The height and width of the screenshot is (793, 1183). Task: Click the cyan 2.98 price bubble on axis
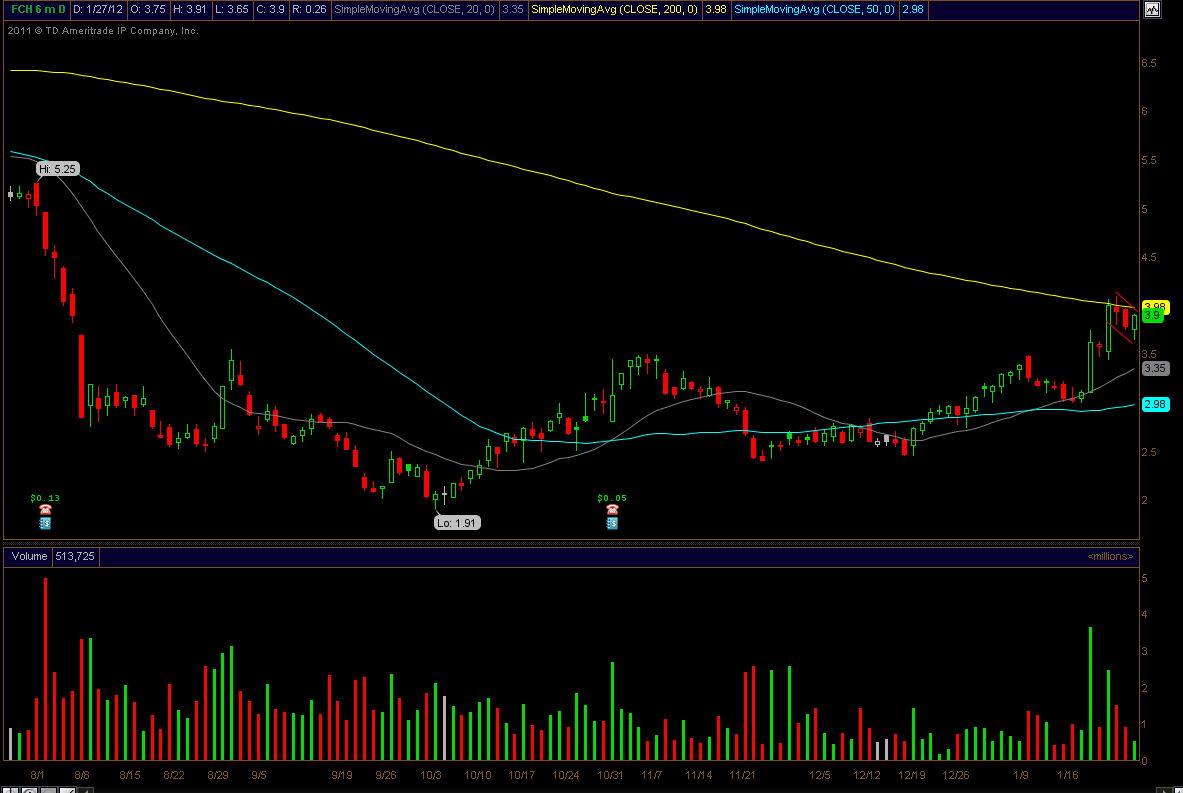click(1155, 404)
